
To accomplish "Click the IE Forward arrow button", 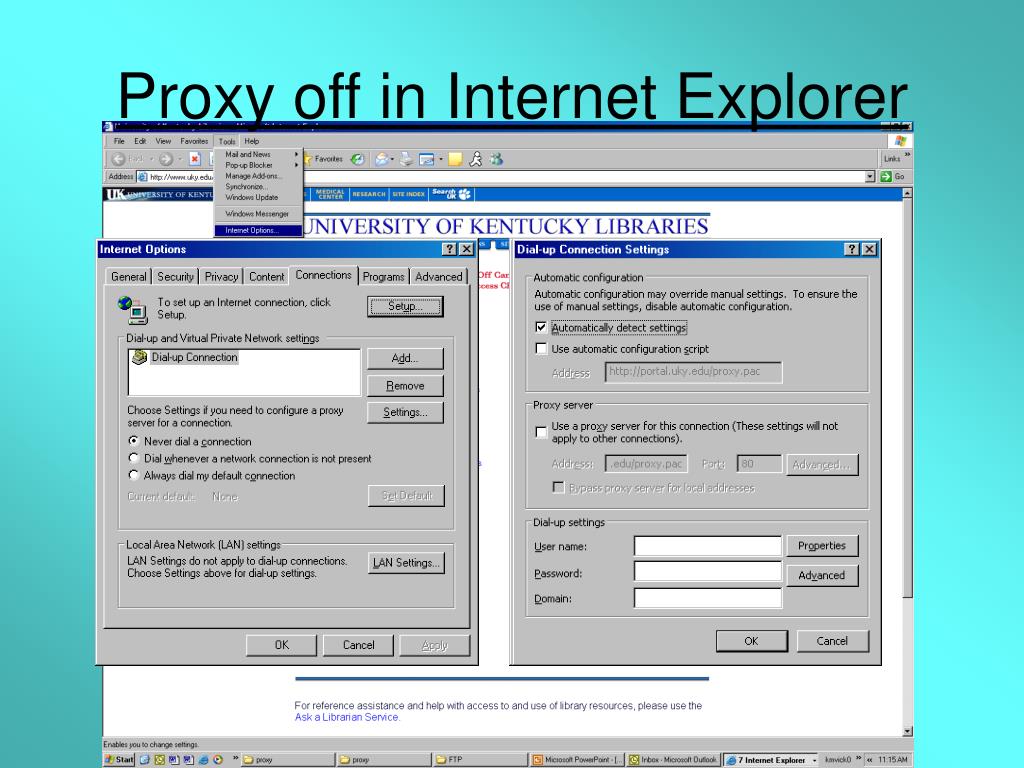I will click(x=166, y=159).
